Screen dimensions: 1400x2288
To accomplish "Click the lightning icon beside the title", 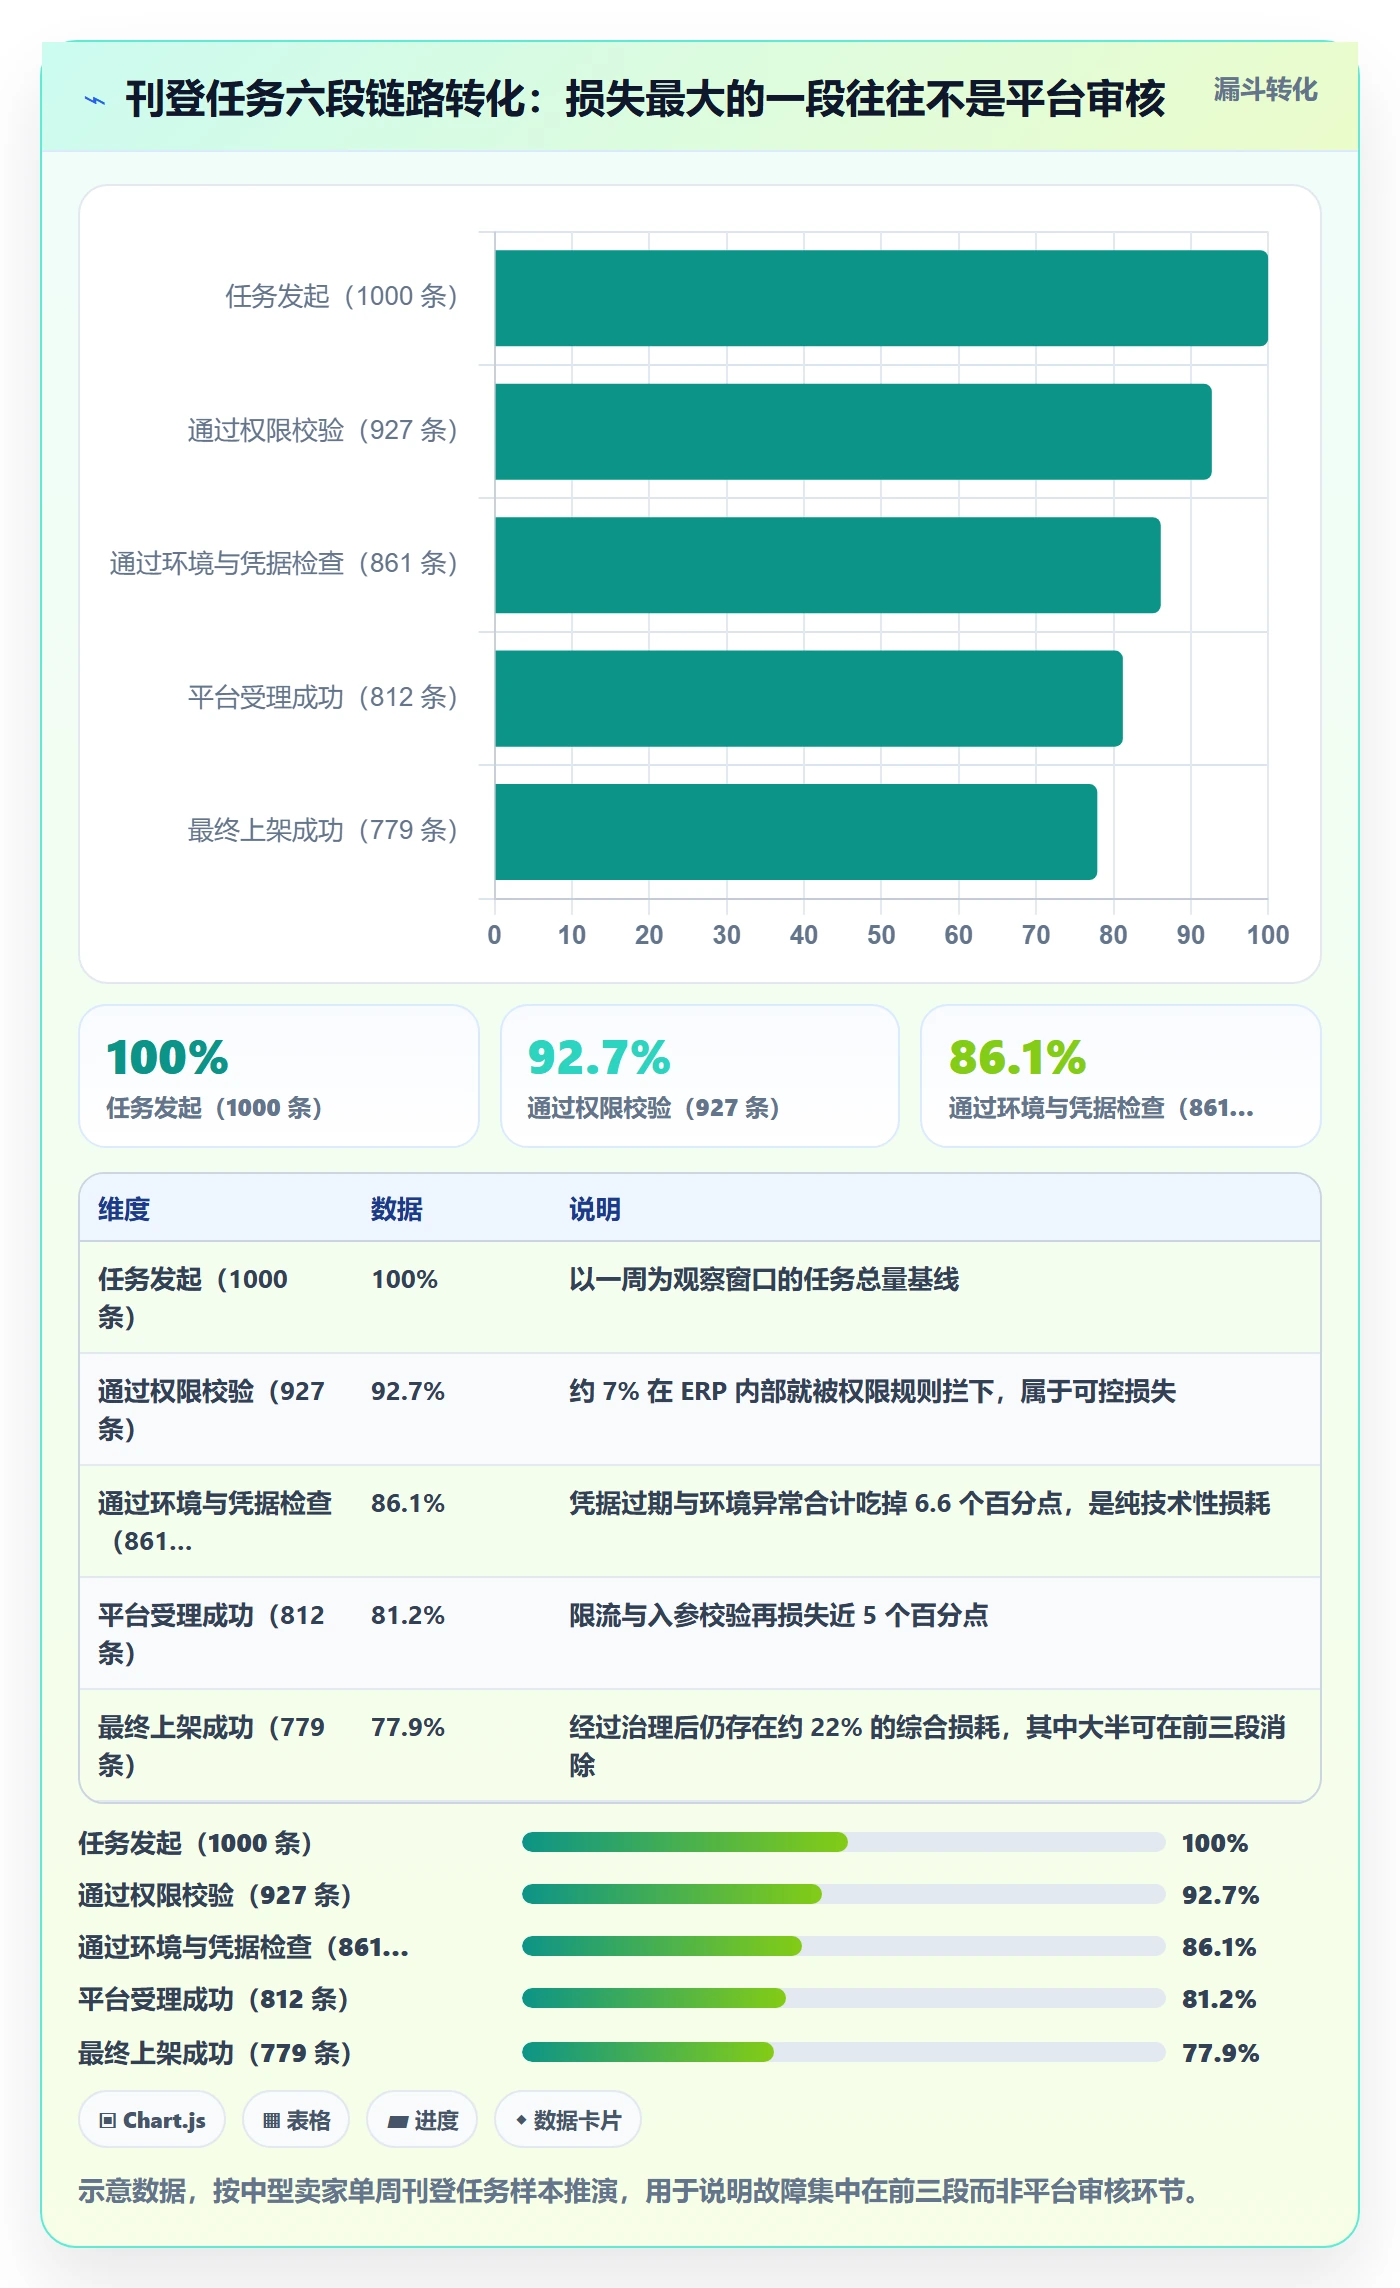I will point(95,100).
